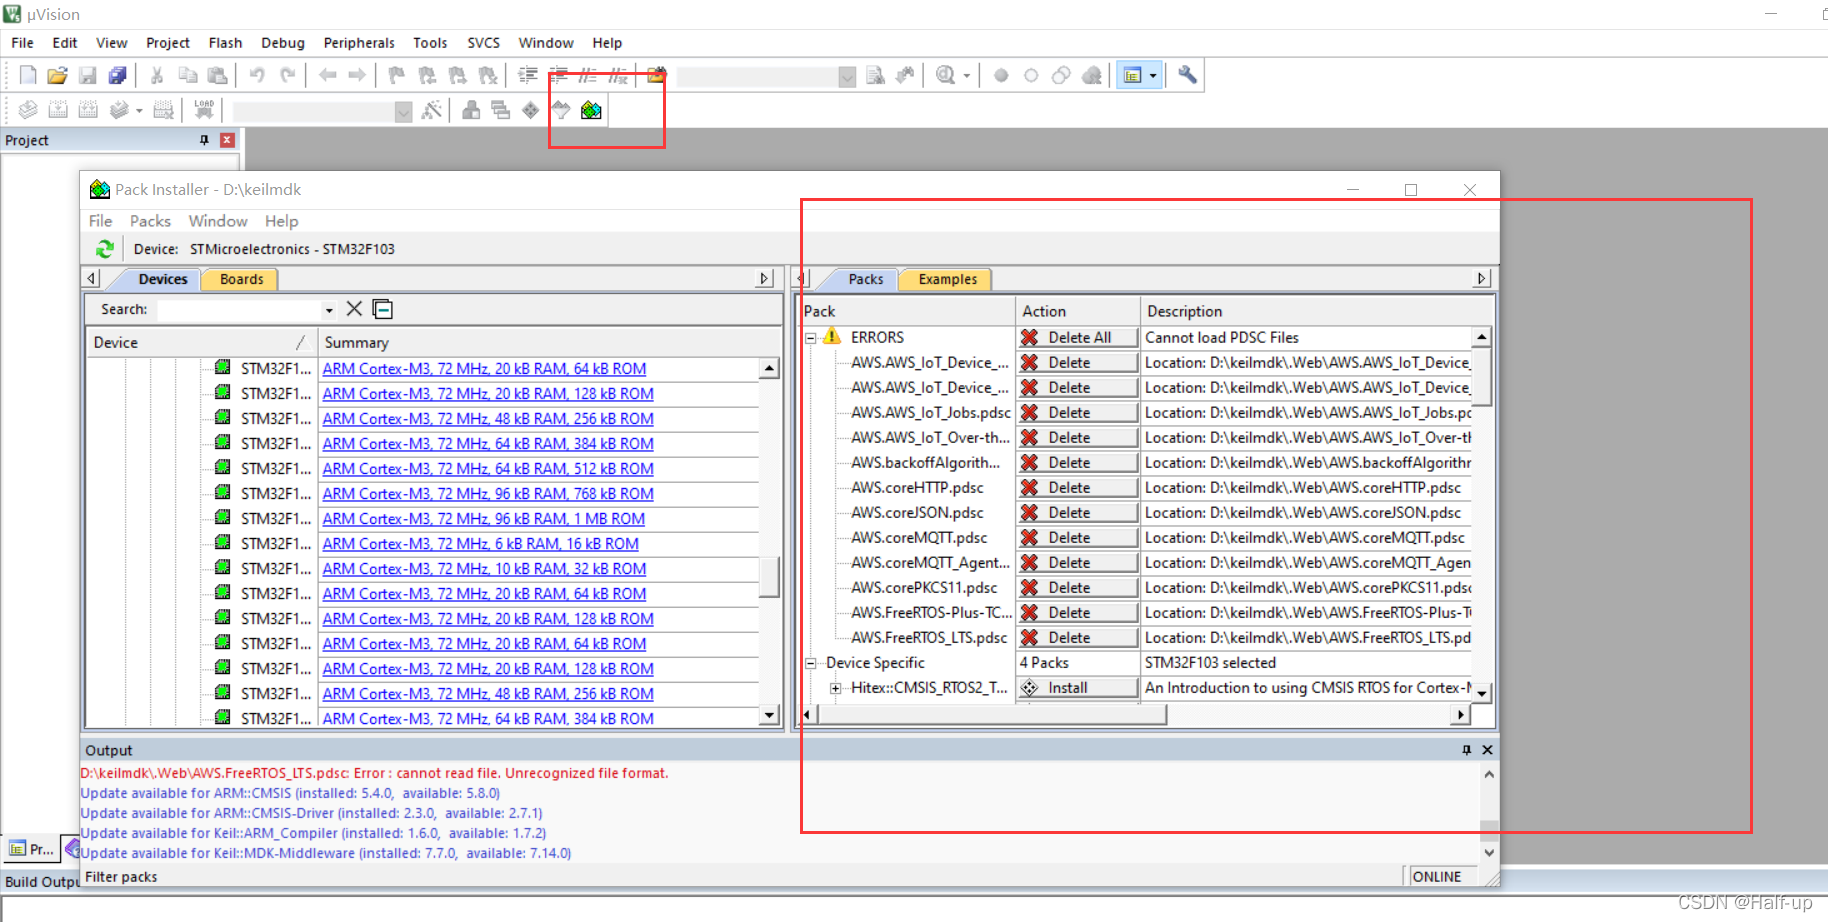Click the green refresh icon beside Device
Screen dimensions: 1828x922
click(x=105, y=249)
